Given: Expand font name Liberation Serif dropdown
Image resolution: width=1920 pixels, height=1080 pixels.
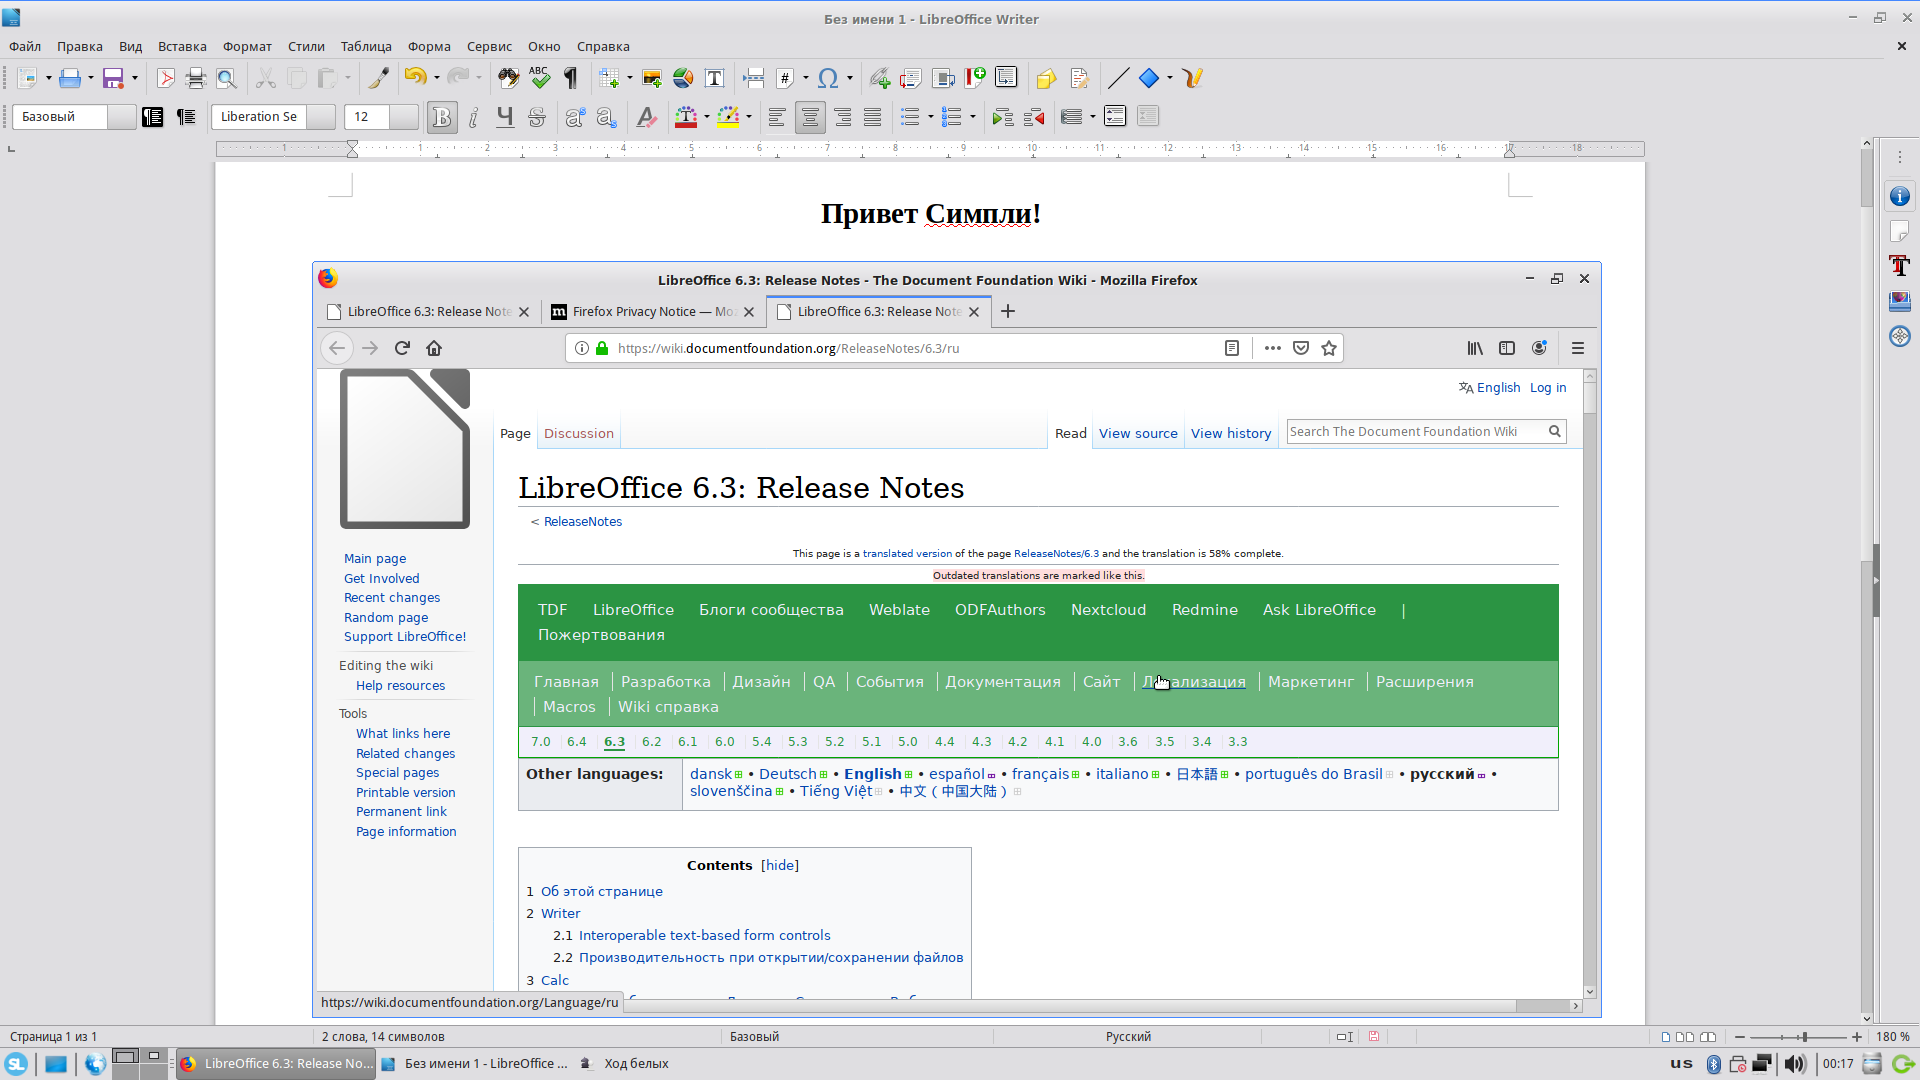Looking at the screenshot, I should pos(320,117).
